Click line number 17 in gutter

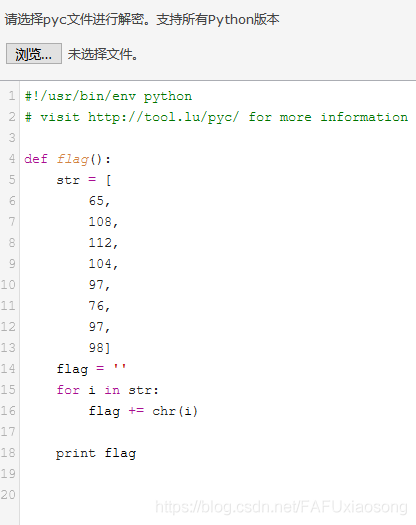click(8, 432)
